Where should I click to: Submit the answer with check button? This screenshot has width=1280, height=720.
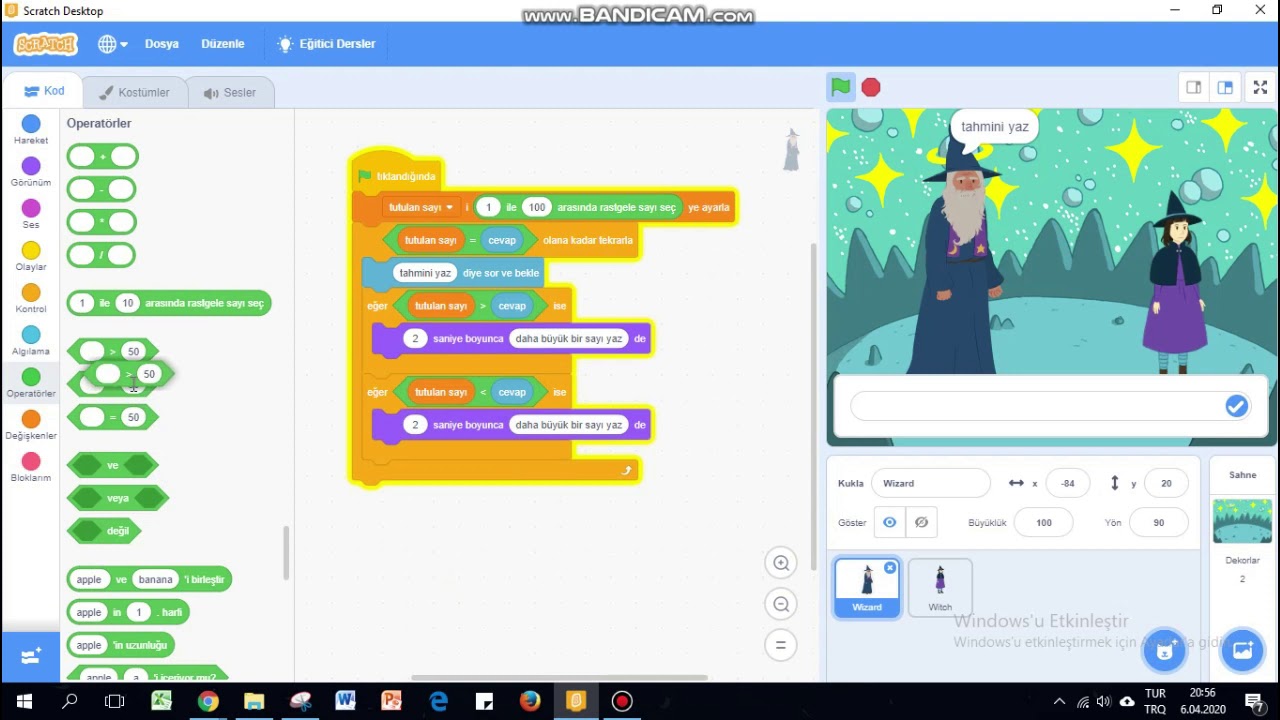(1236, 405)
